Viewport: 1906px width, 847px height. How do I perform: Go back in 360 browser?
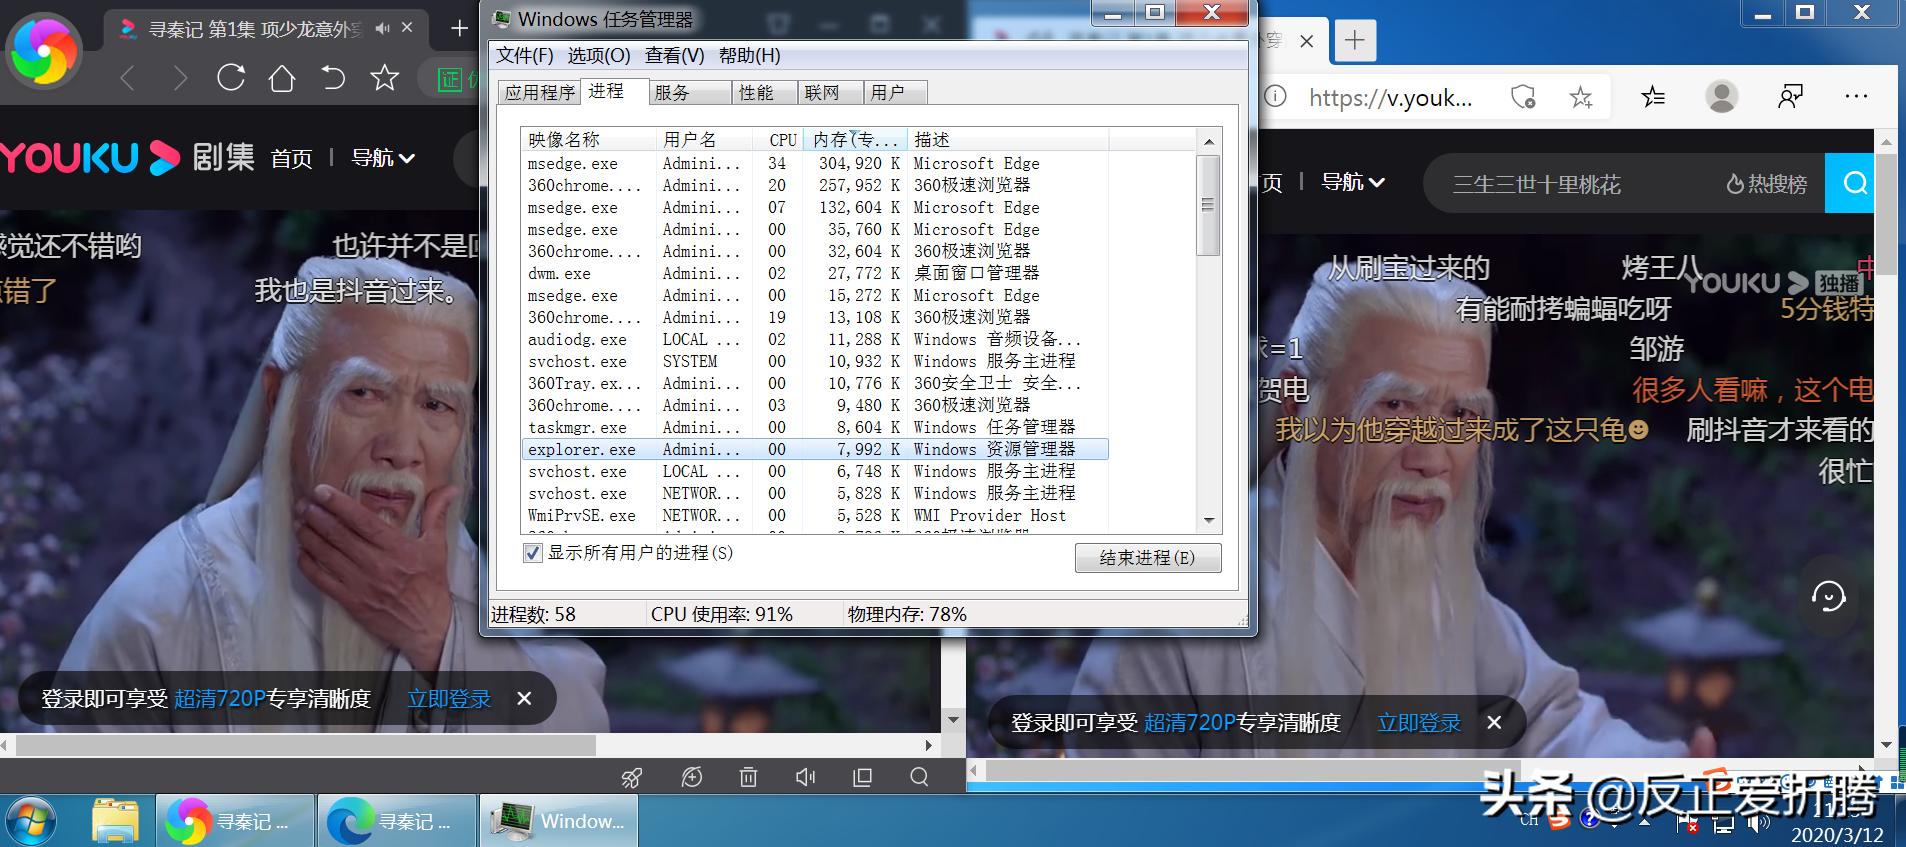click(127, 78)
